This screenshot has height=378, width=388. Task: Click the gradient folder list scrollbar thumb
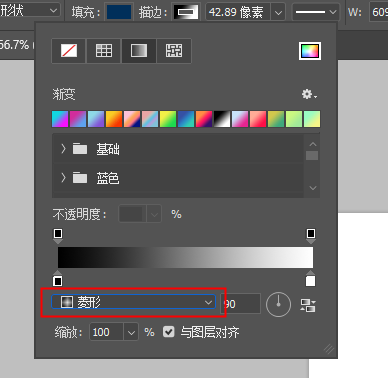click(x=312, y=156)
